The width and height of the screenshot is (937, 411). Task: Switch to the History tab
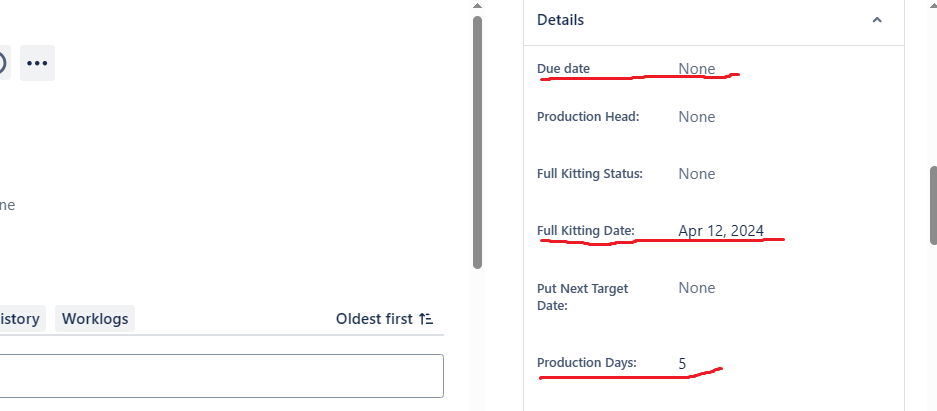[20, 318]
